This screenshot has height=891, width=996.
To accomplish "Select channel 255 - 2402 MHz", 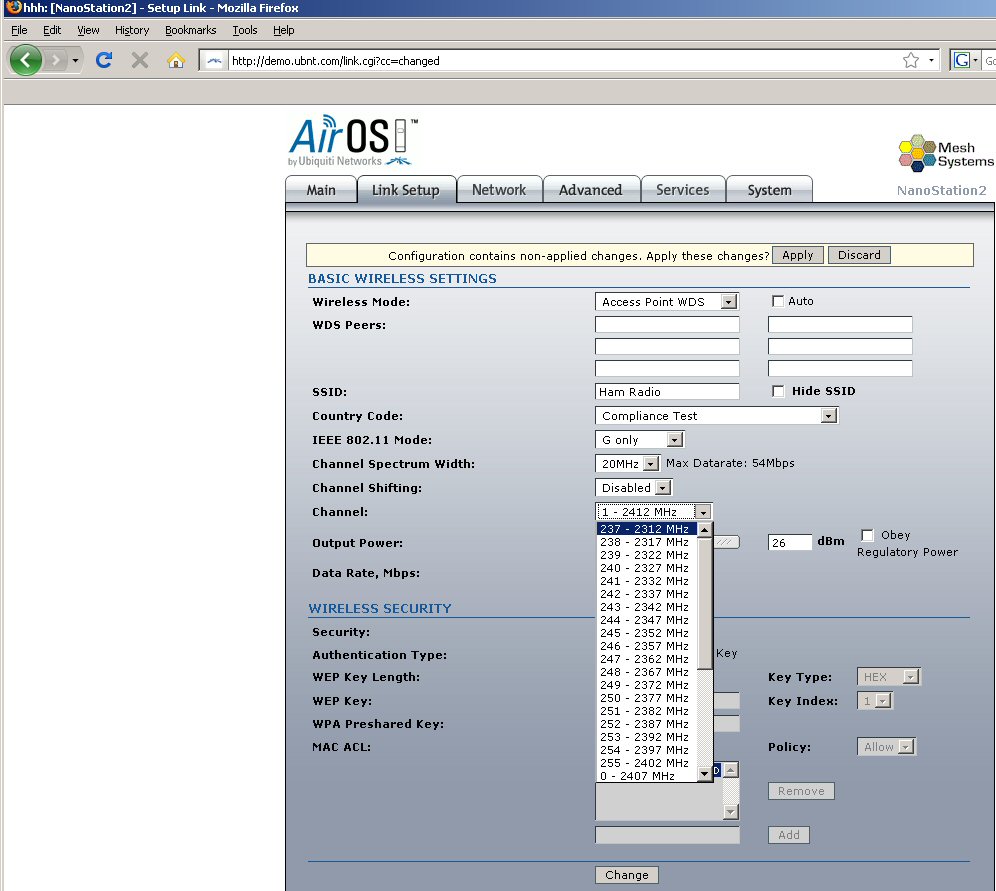I will tap(647, 763).
